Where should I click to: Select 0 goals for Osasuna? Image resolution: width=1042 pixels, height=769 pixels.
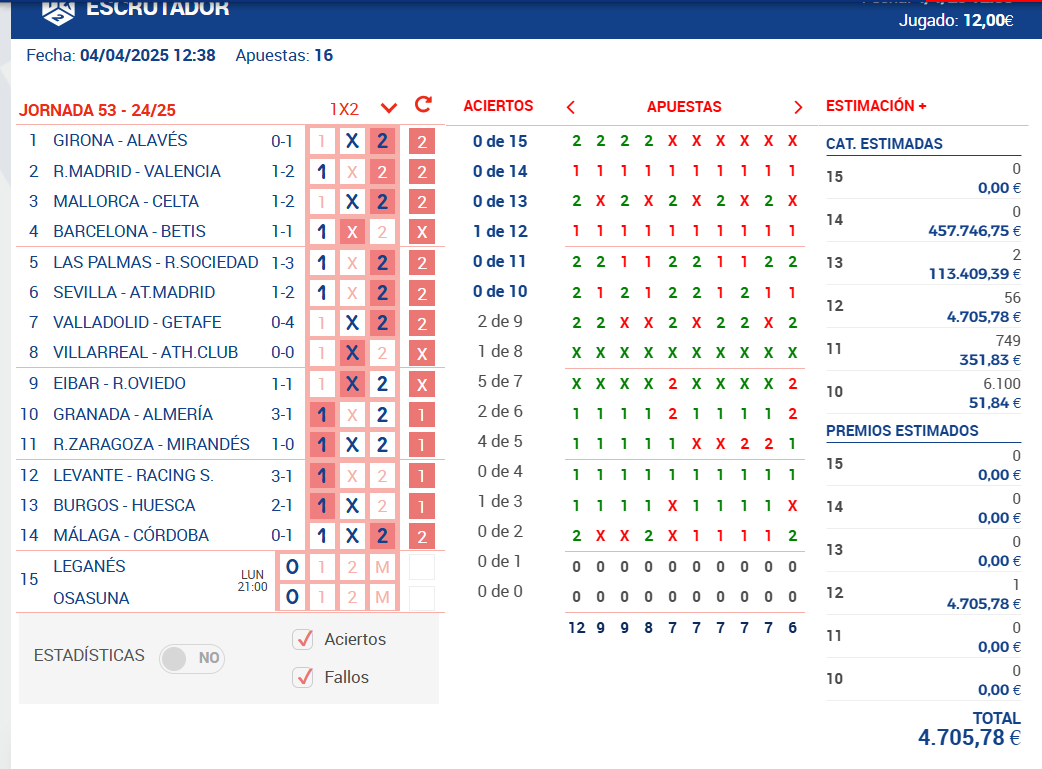pos(292,598)
